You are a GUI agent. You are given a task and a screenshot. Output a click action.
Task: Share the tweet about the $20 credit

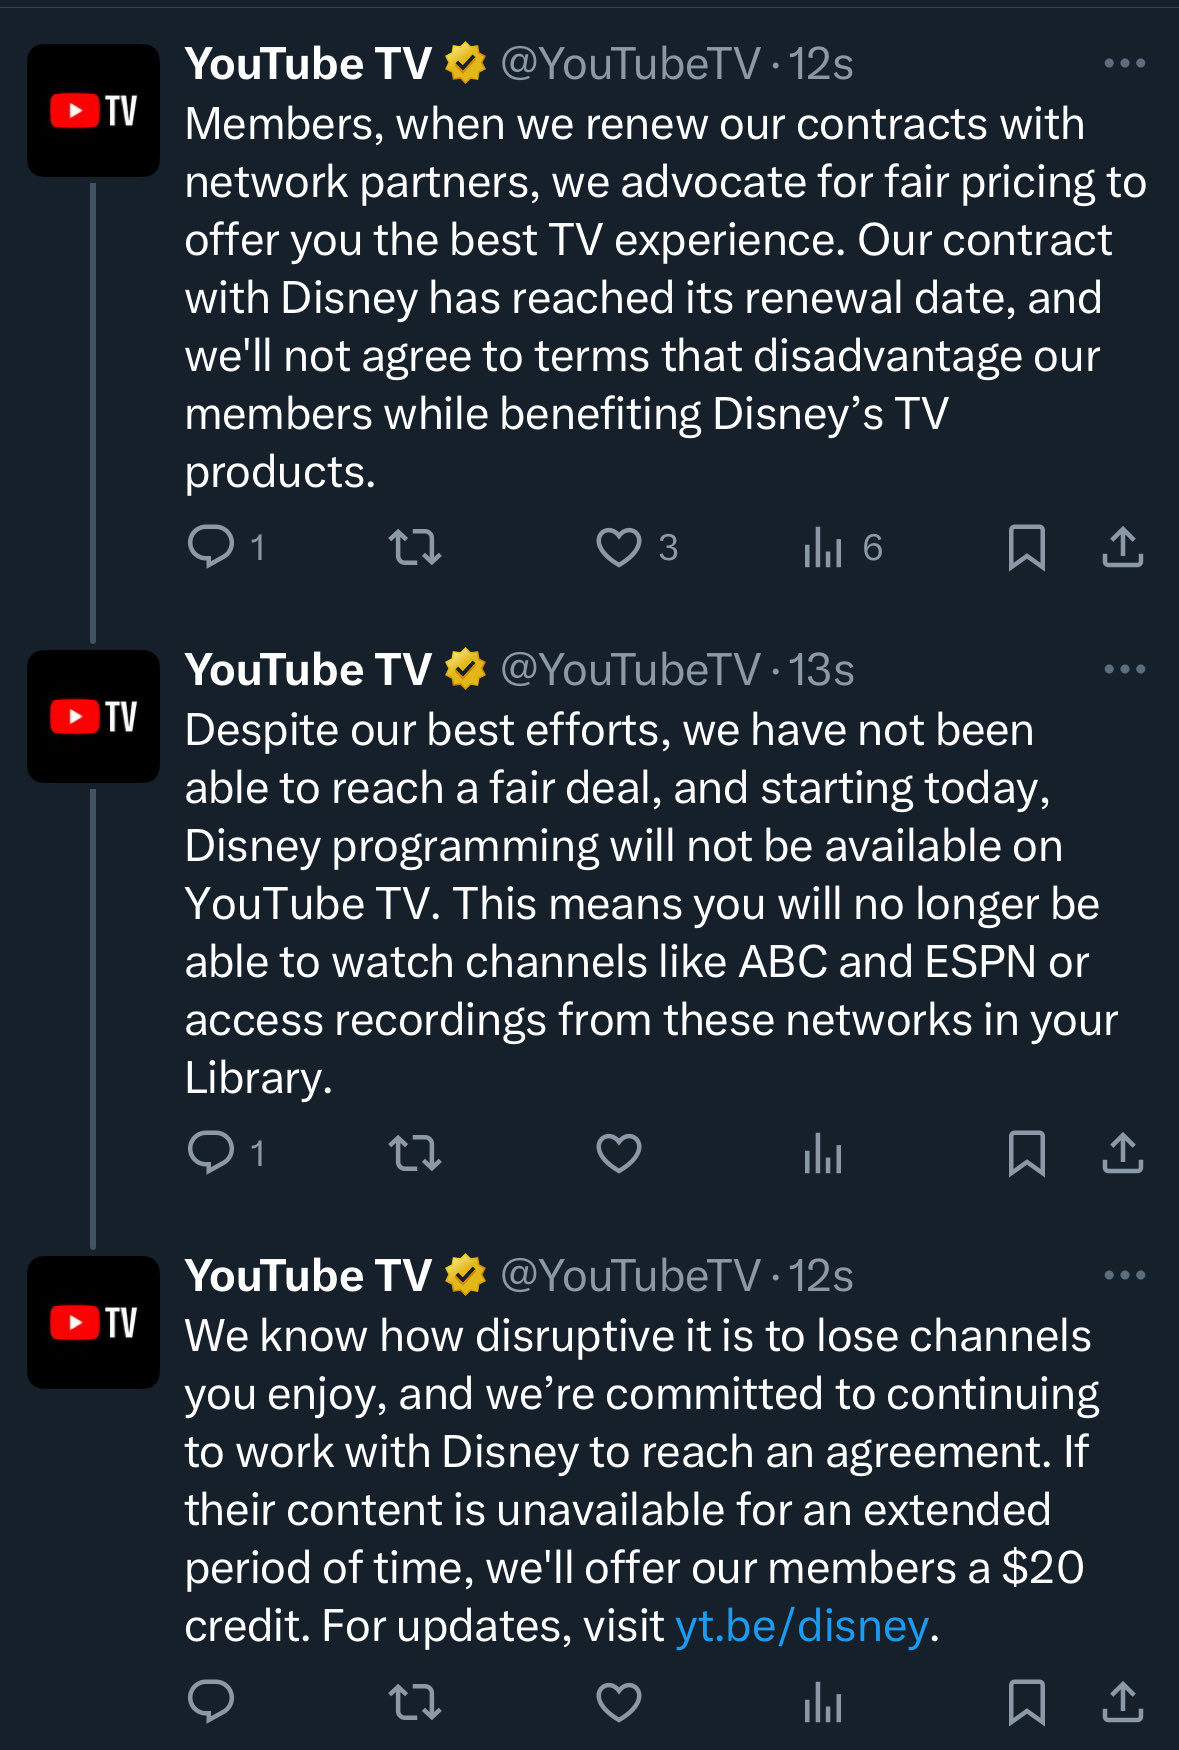1122,1701
